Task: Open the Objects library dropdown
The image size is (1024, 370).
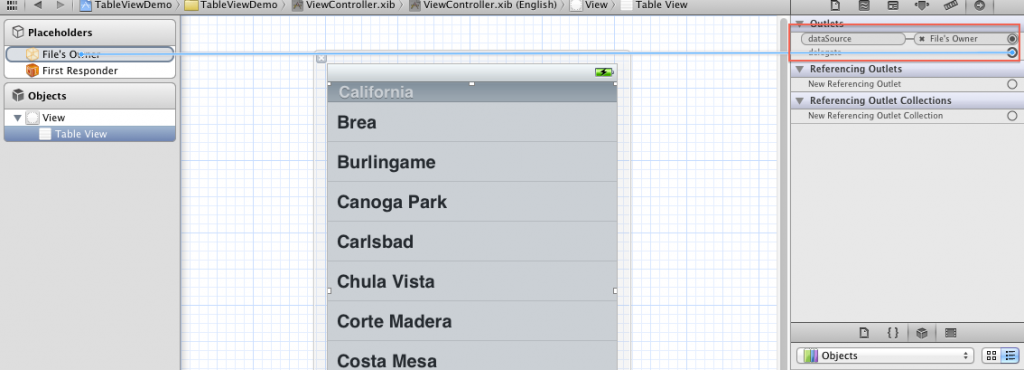Action: tap(885, 356)
